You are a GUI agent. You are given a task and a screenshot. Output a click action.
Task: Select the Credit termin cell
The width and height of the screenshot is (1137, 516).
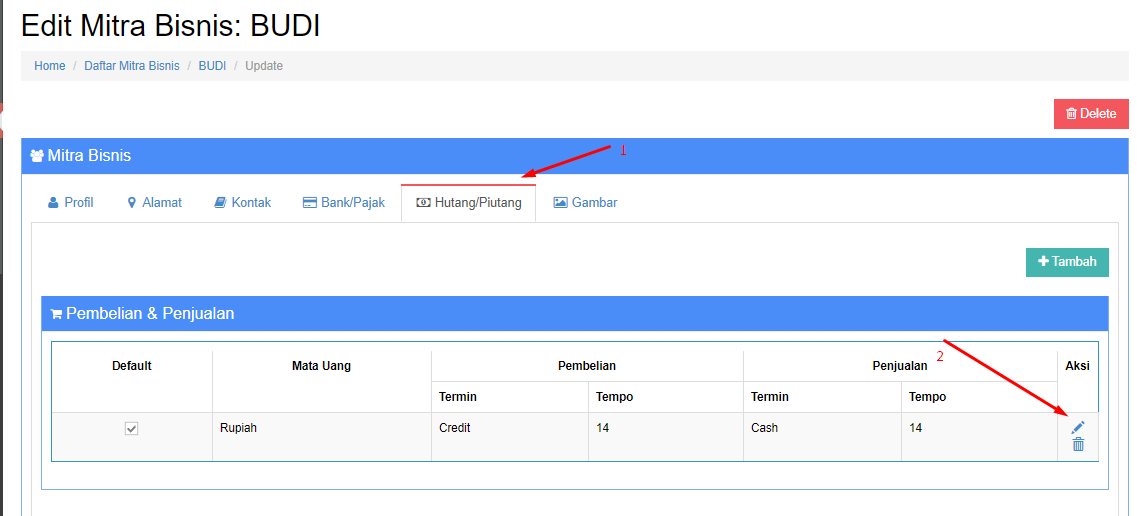pos(510,436)
